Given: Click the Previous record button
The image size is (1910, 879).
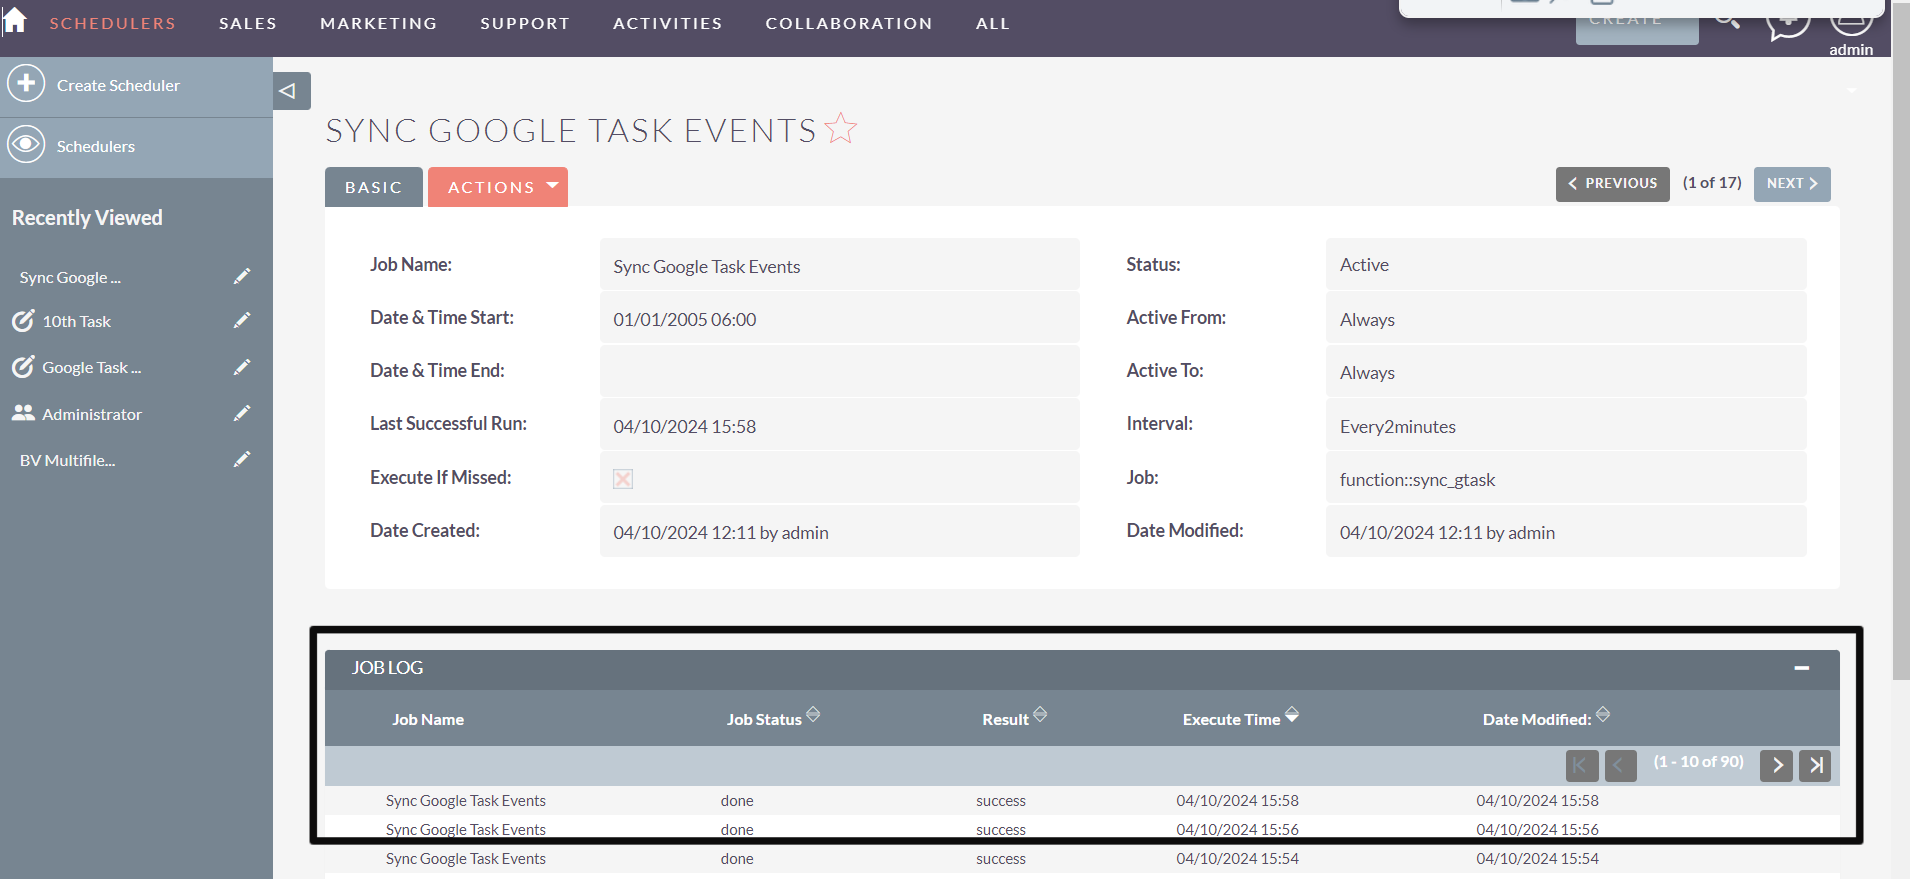Looking at the screenshot, I should point(1613,184).
